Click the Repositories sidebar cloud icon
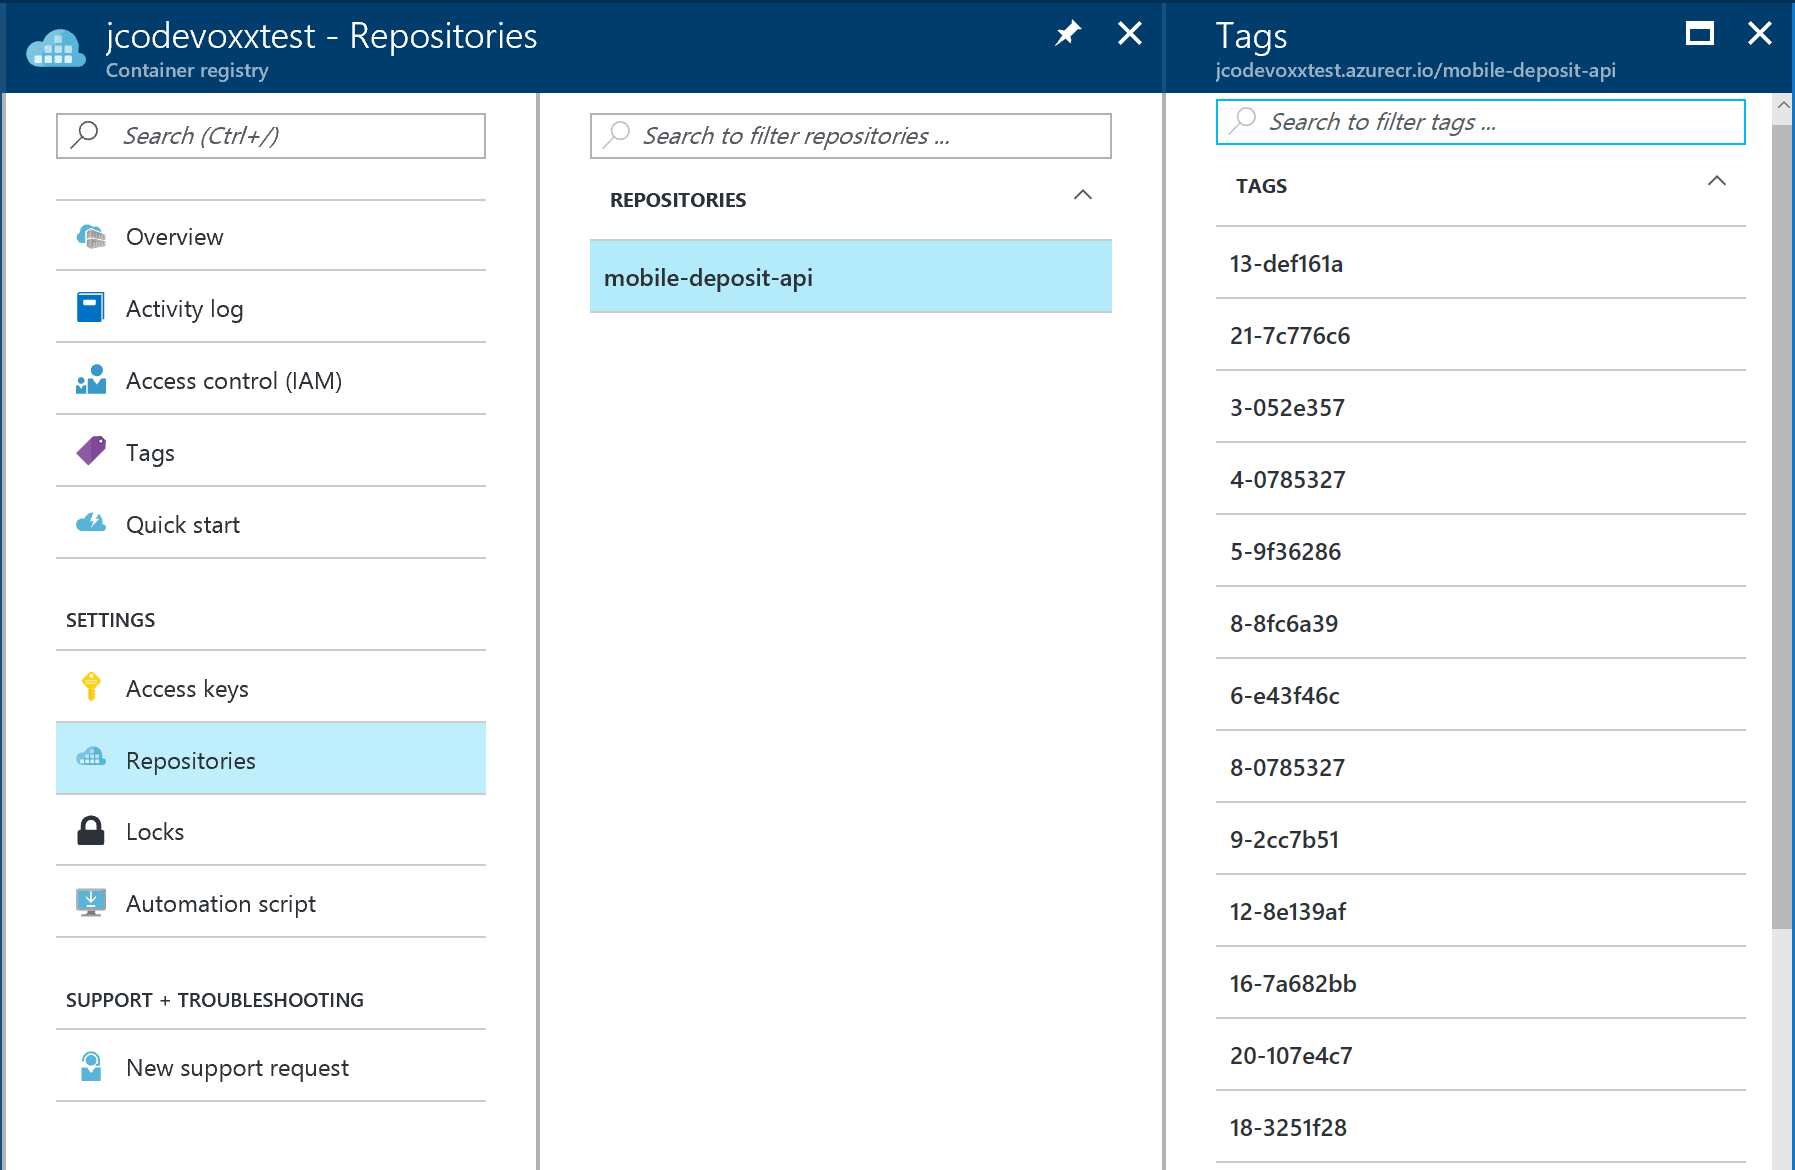1795x1170 pixels. pos(91,757)
